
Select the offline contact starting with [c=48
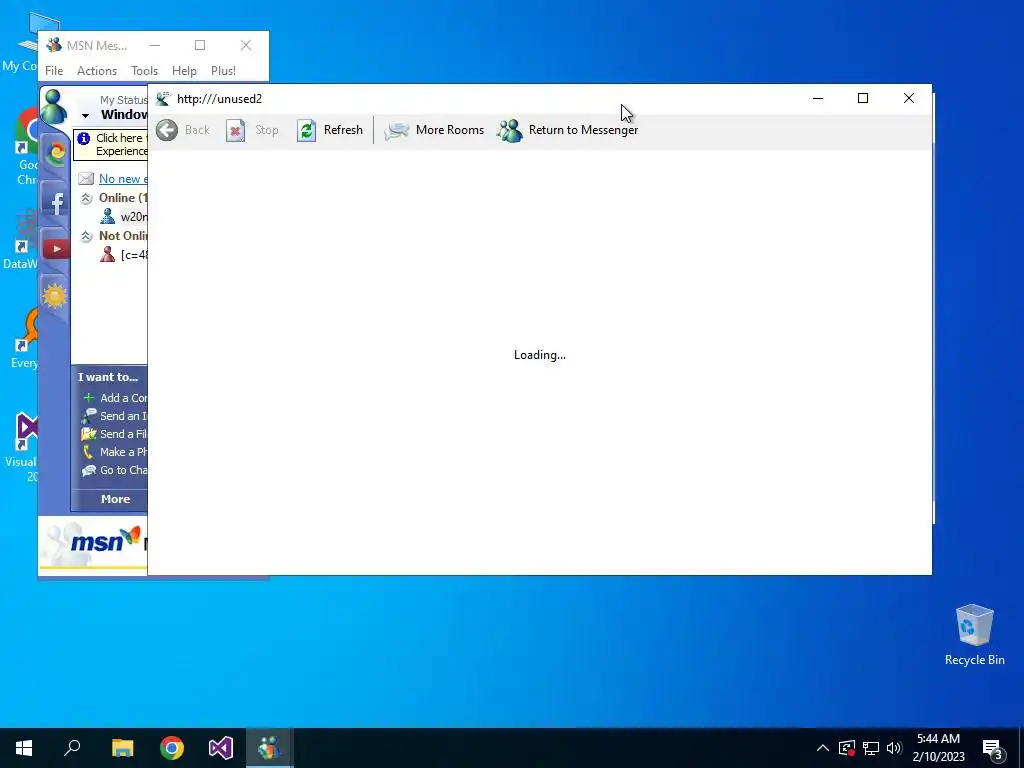tap(124, 255)
